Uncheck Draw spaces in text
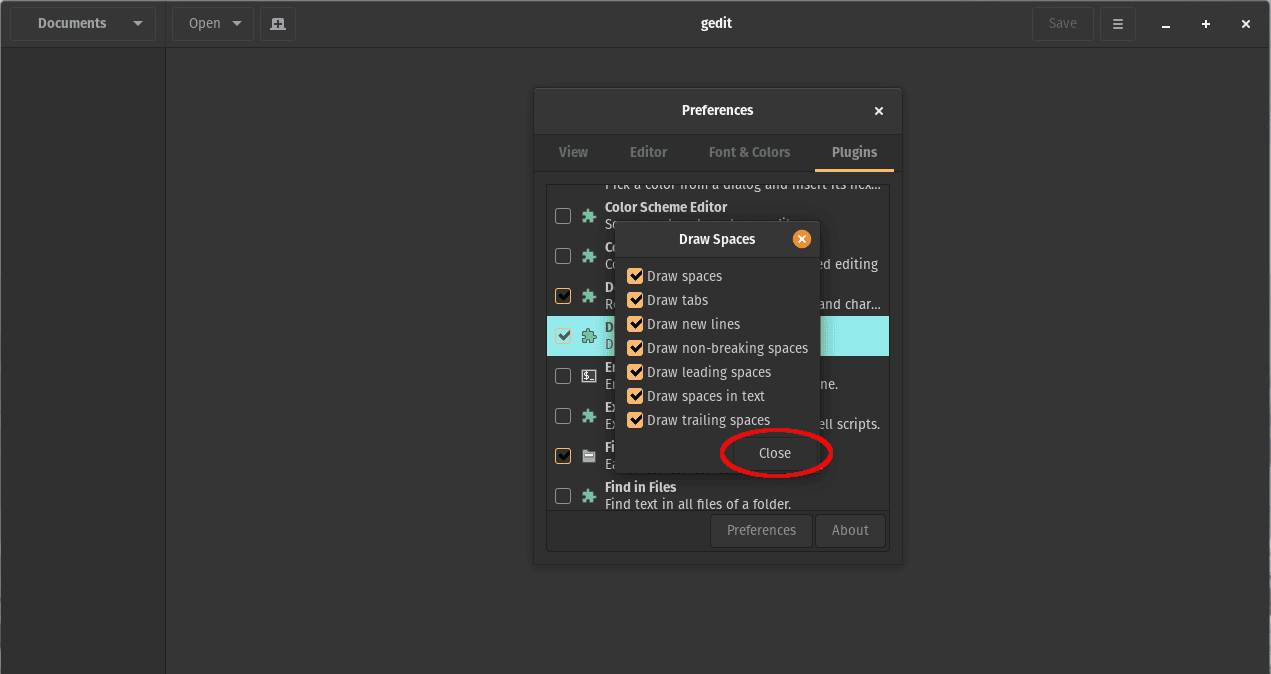 [635, 396]
